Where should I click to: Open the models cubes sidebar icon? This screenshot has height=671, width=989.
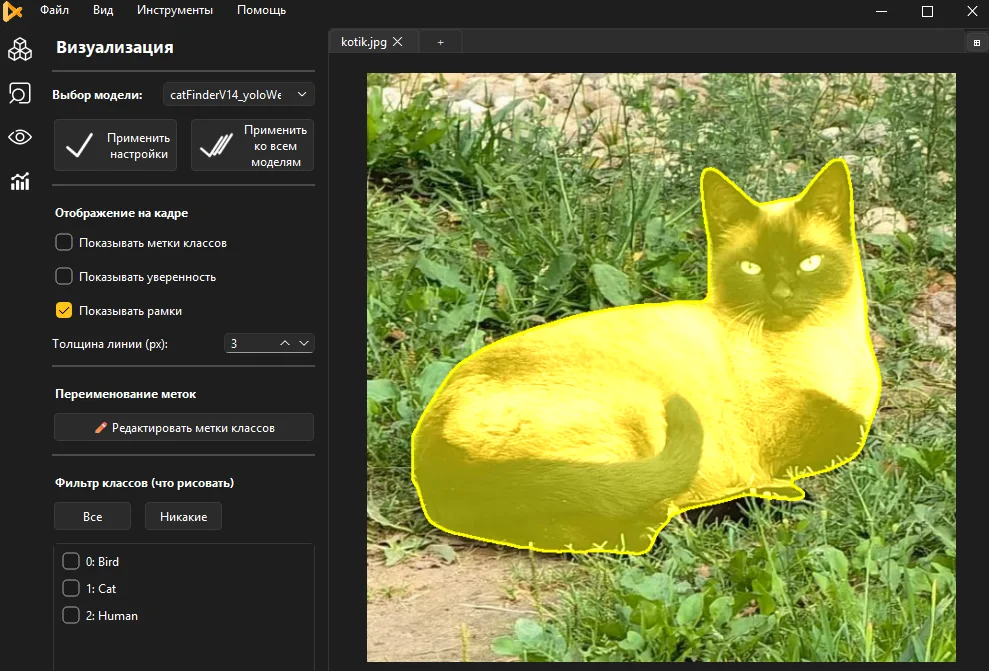pos(20,49)
